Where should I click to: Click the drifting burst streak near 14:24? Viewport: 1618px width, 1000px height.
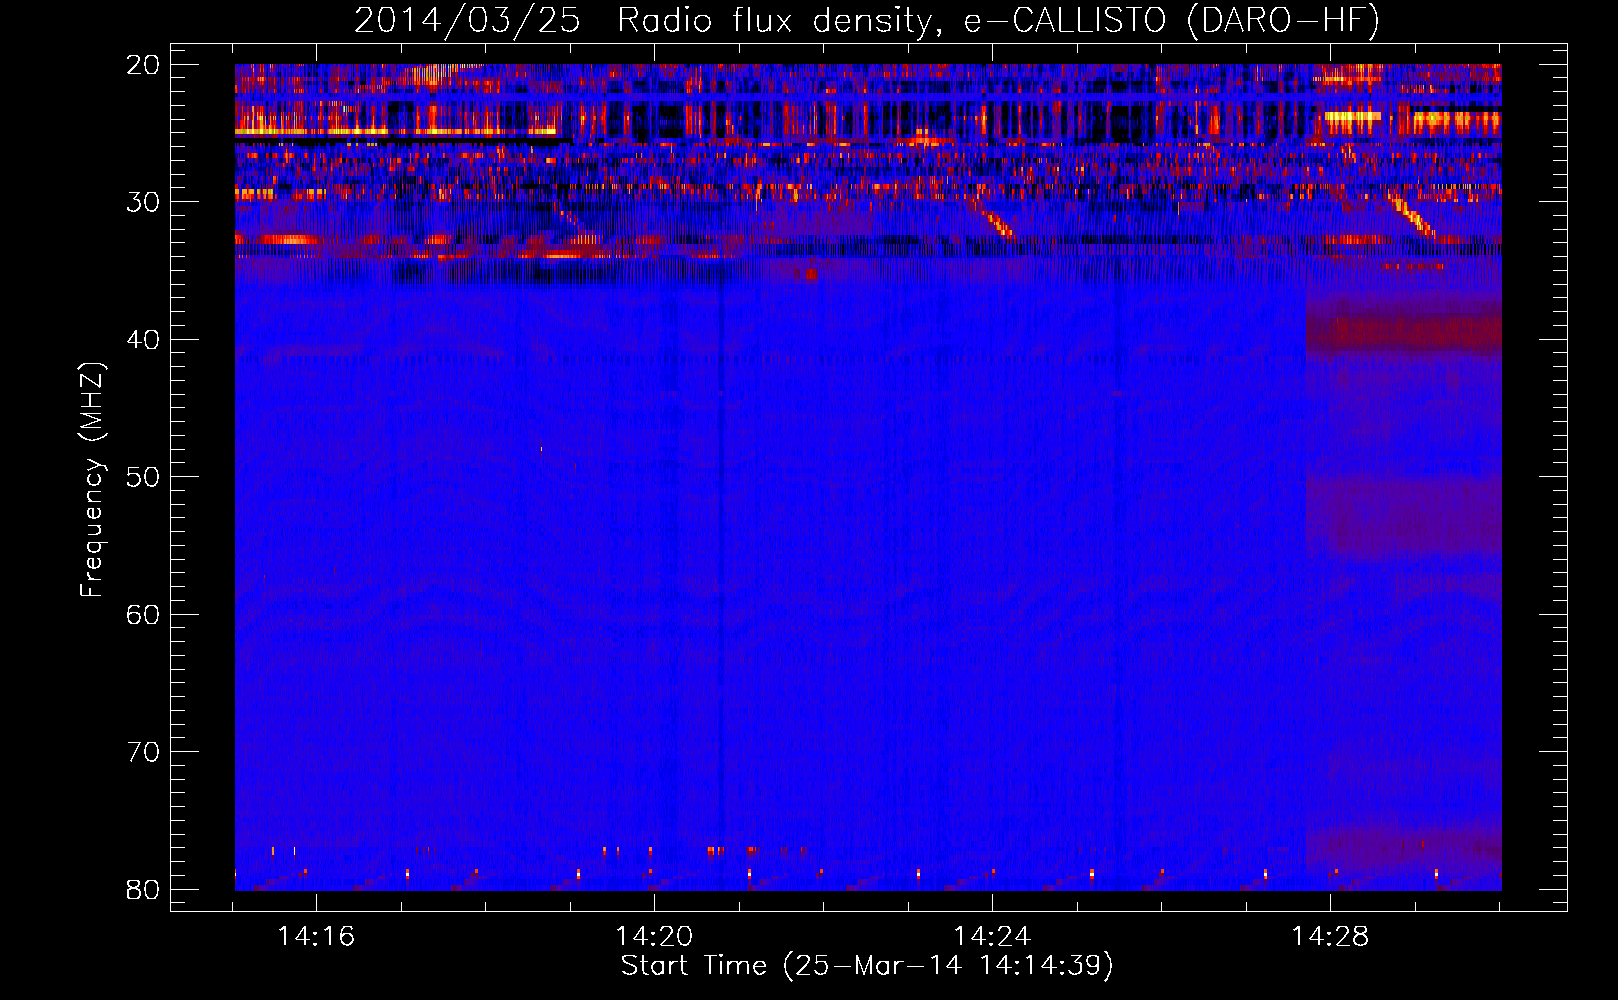[x=997, y=224]
